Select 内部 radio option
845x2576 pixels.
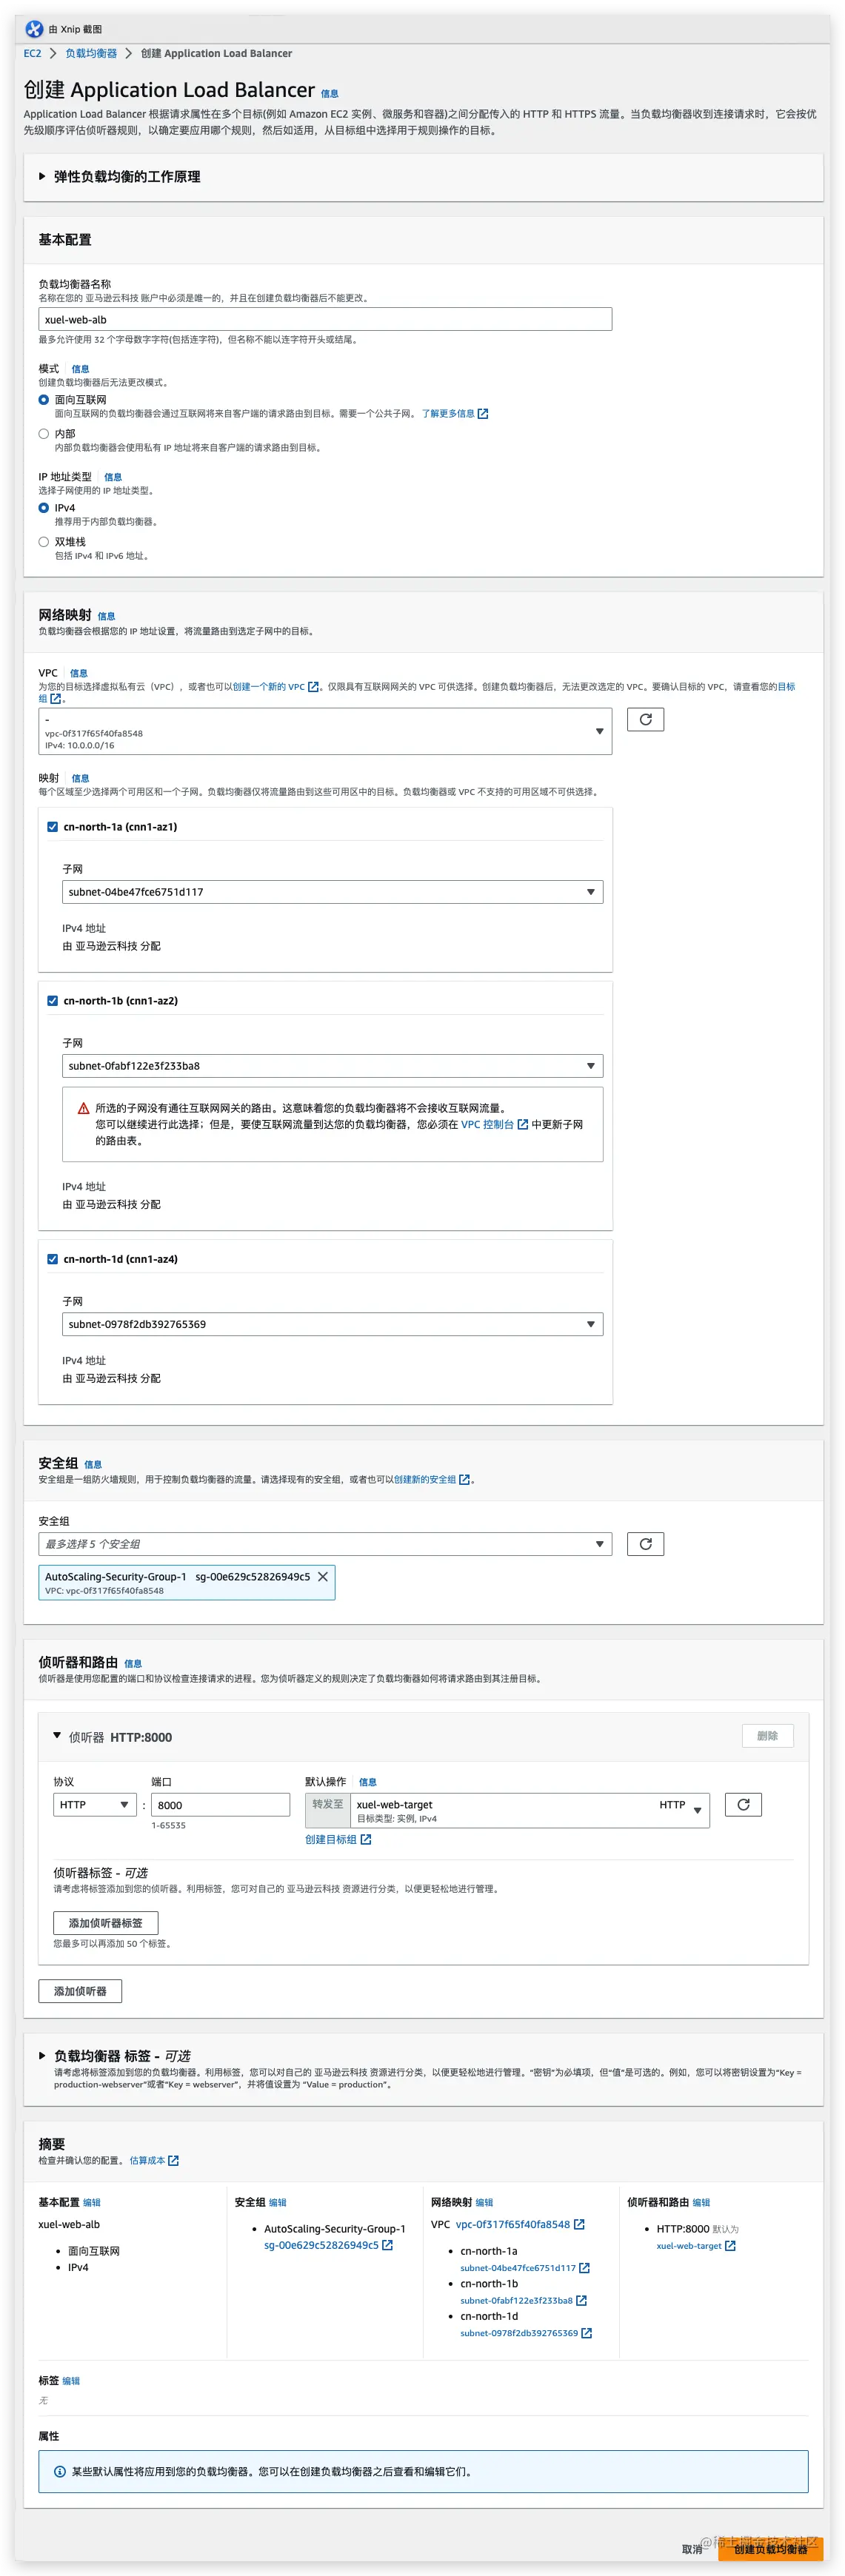click(44, 434)
